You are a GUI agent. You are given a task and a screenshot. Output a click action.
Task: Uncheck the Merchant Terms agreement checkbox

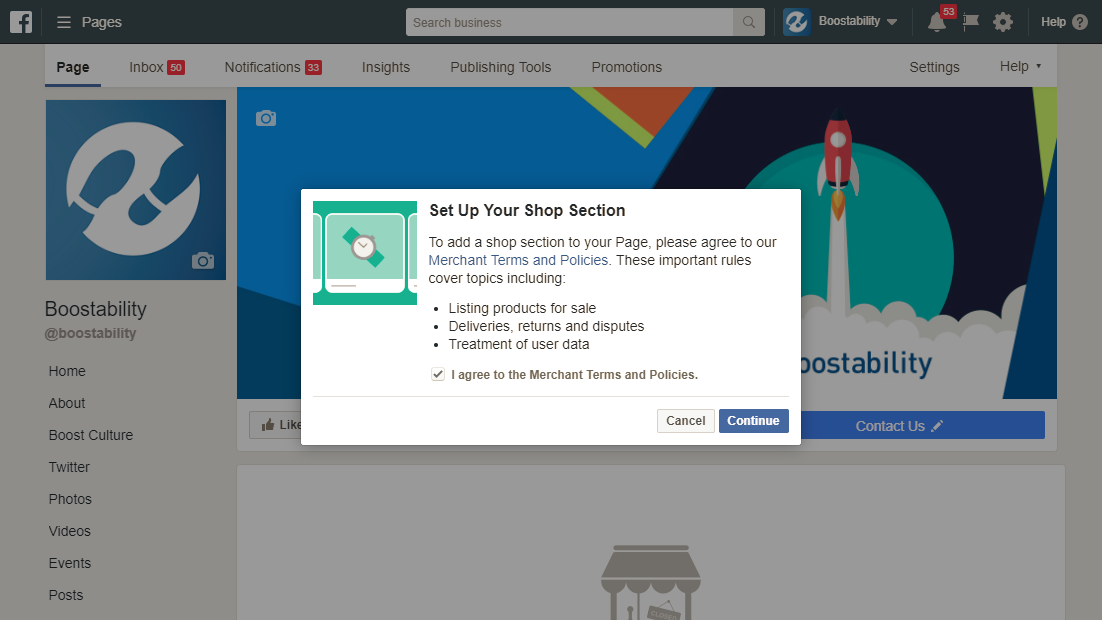point(438,375)
